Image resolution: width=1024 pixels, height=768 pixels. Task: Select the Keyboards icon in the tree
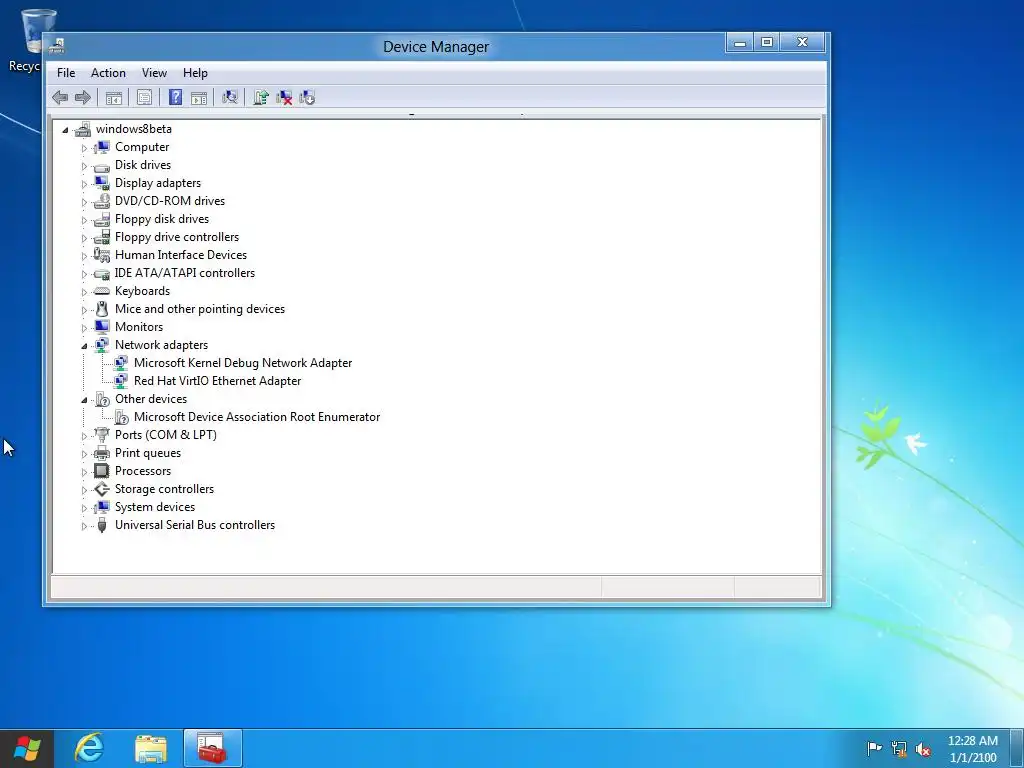tap(102, 291)
